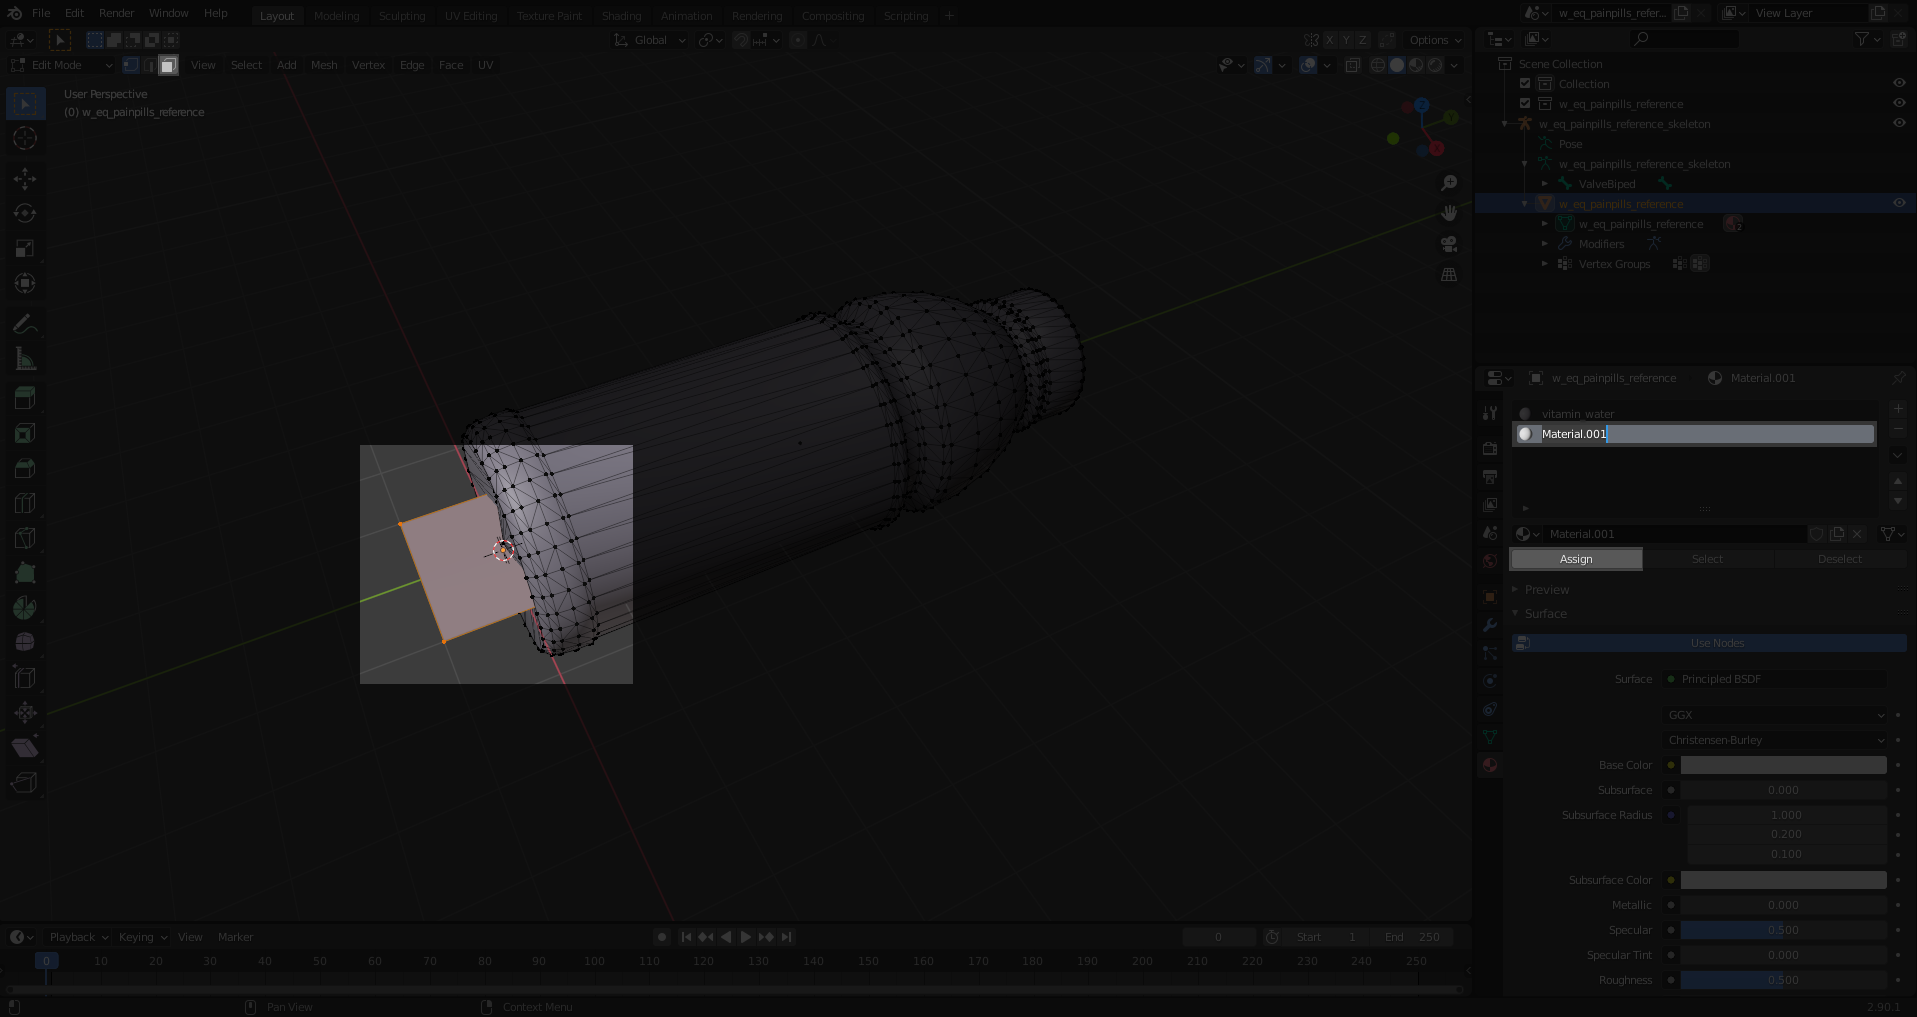Toggle auto keying record button
Image resolution: width=1917 pixels, height=1017 pixels.
click(x=661, y=937)
